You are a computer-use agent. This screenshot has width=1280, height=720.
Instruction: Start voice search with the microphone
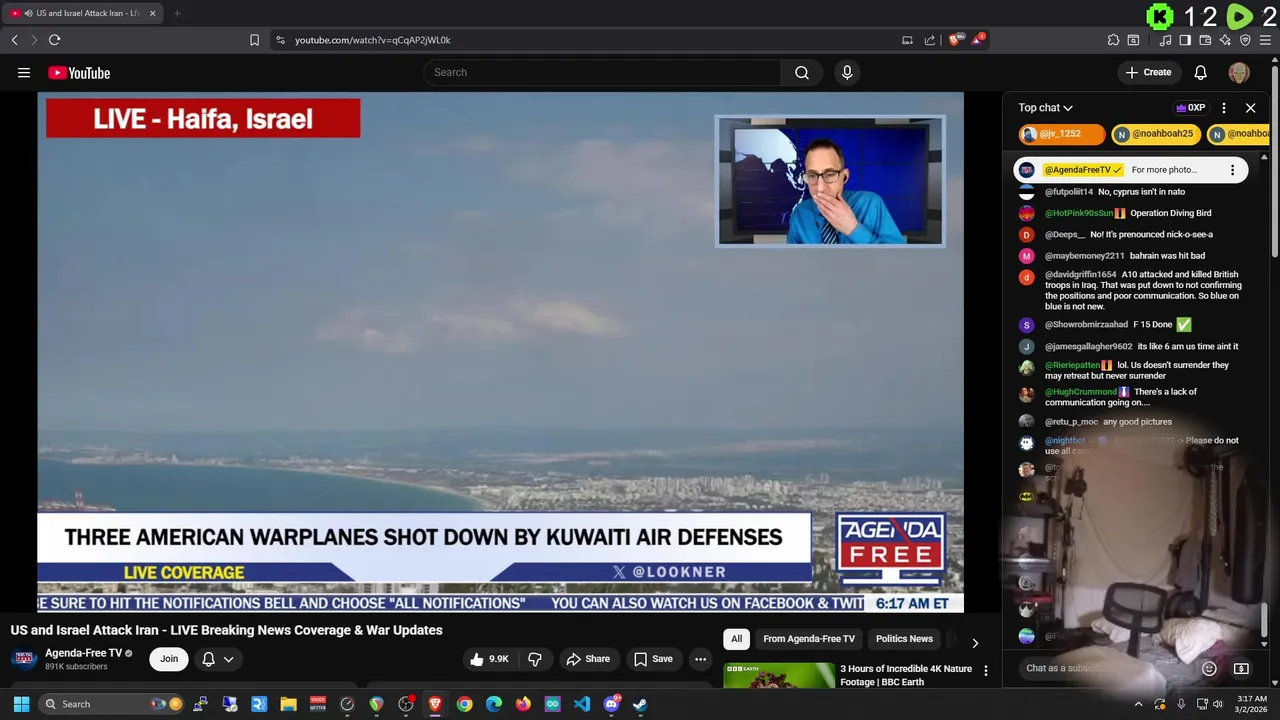(847, 72)
